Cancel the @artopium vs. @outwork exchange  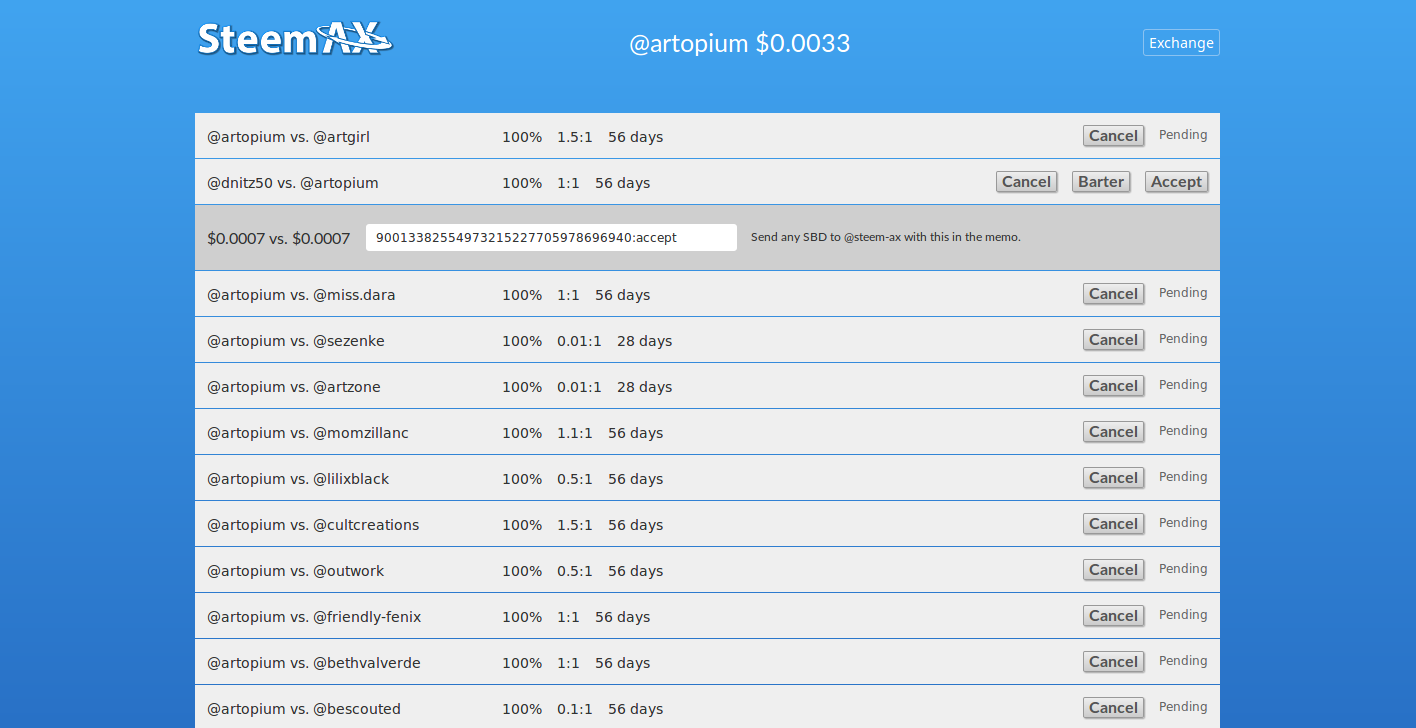pos(1114,570)
